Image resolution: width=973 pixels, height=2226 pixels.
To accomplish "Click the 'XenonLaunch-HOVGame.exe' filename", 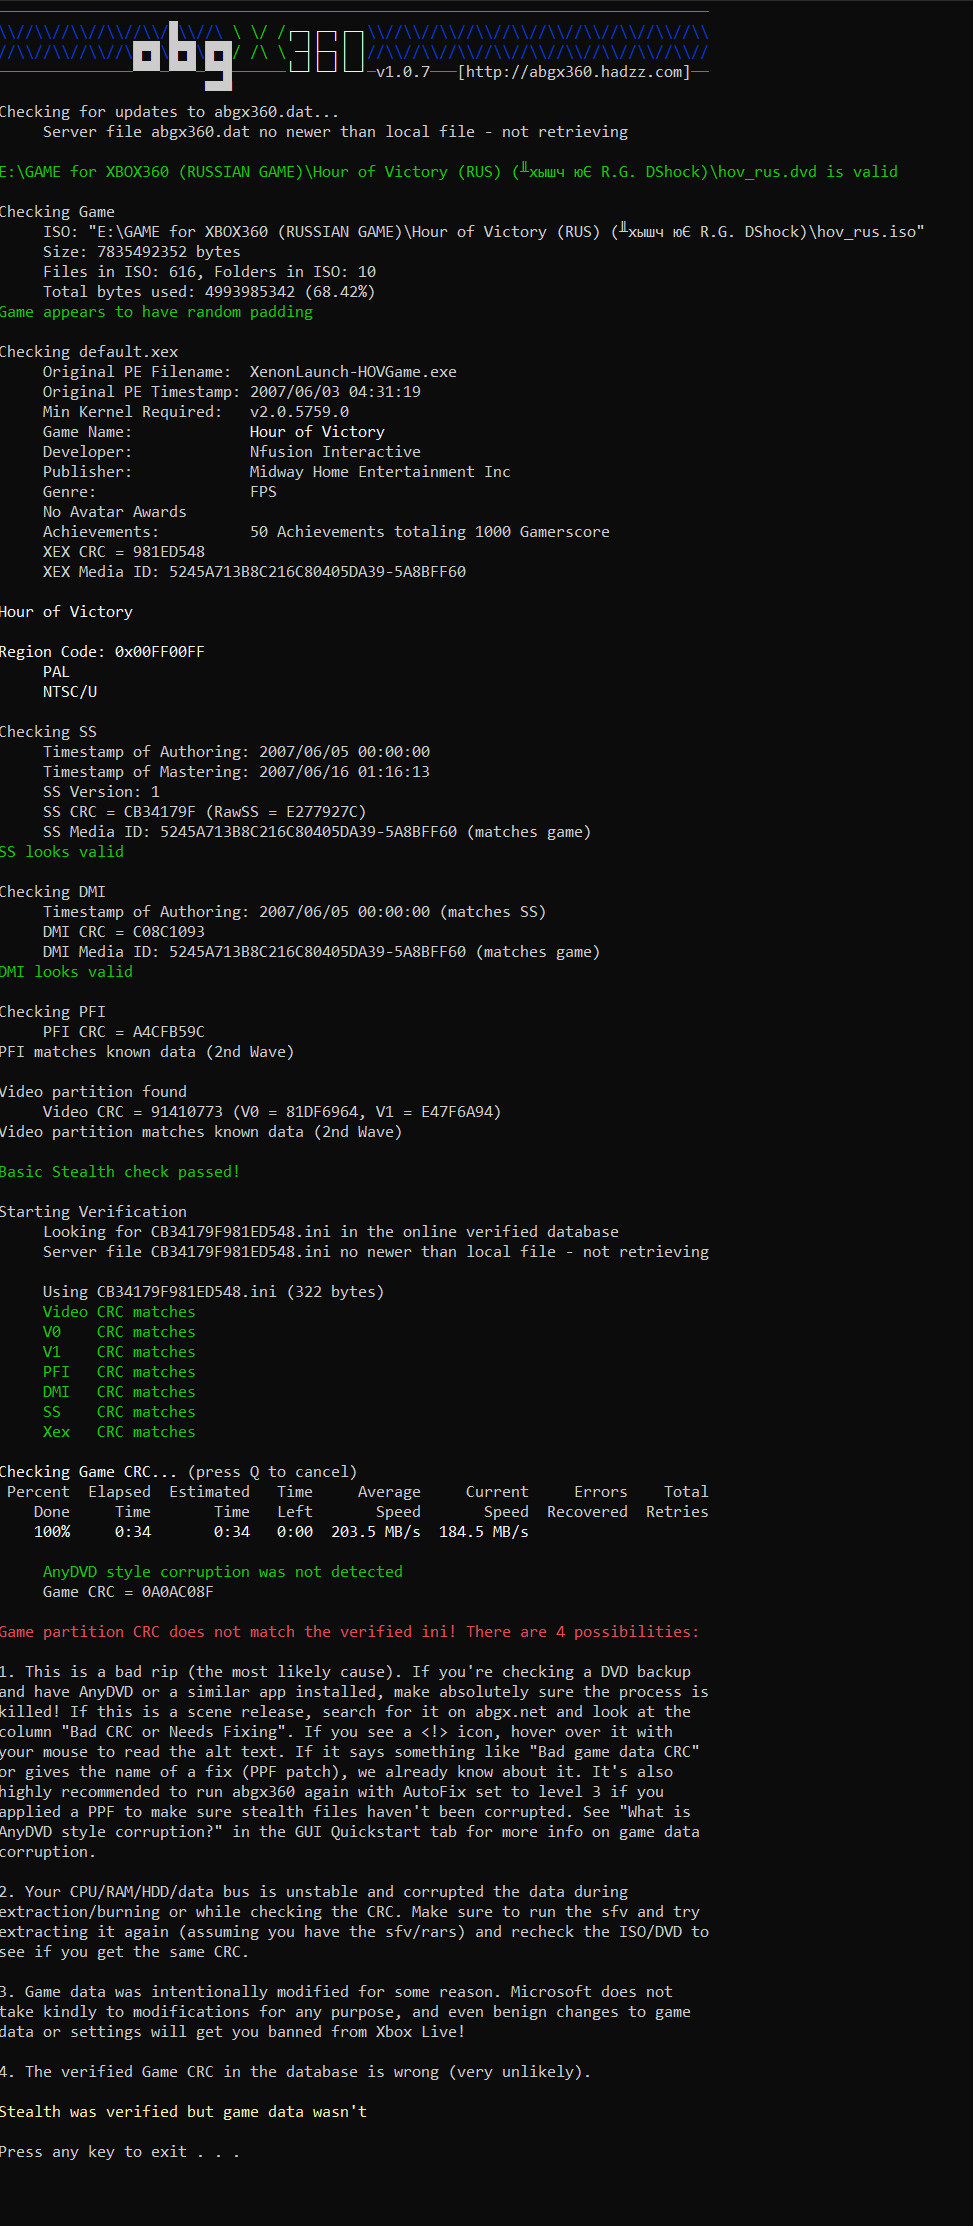I will pyautogui.click(x=353, y=372).
